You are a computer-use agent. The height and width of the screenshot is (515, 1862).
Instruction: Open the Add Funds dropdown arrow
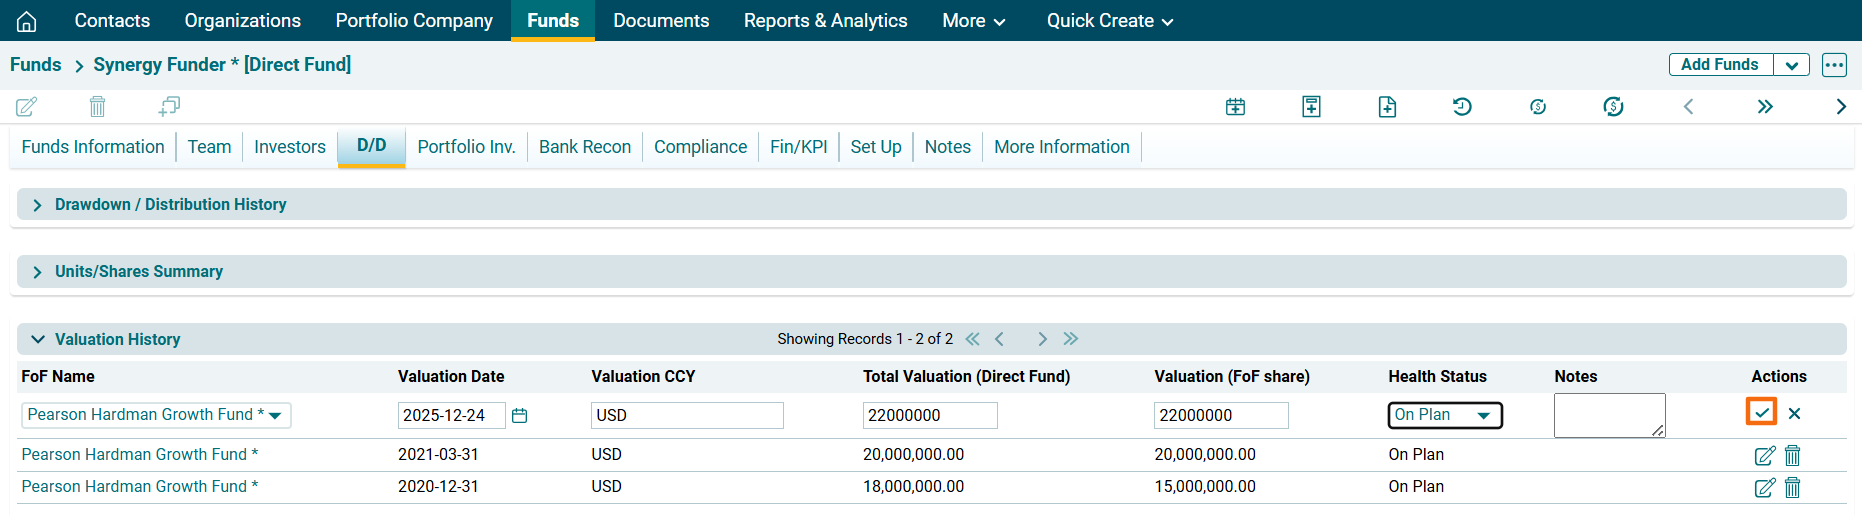coord(1791,65)
